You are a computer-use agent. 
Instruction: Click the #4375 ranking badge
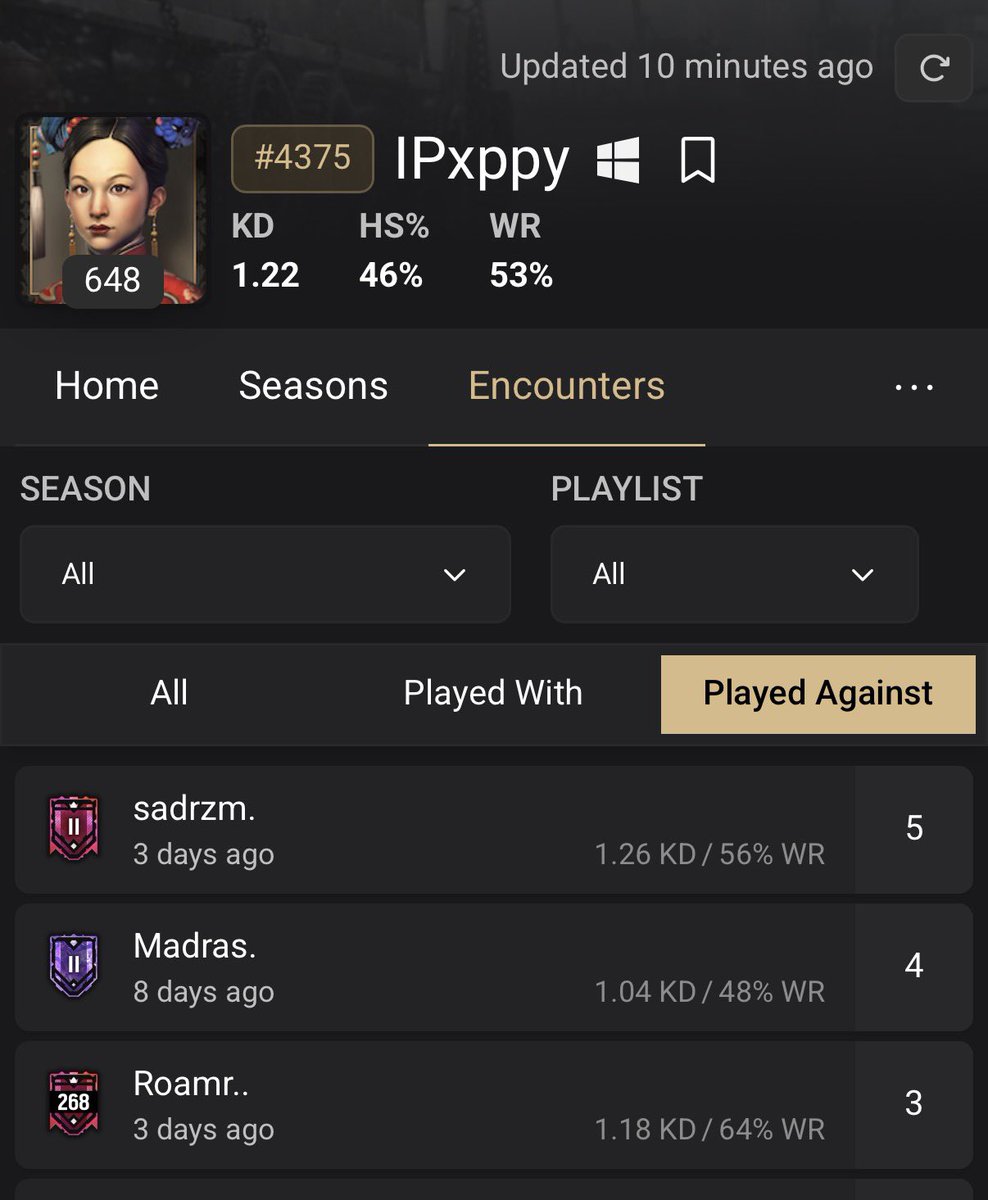pyautogui.click(x=302, y=158)
